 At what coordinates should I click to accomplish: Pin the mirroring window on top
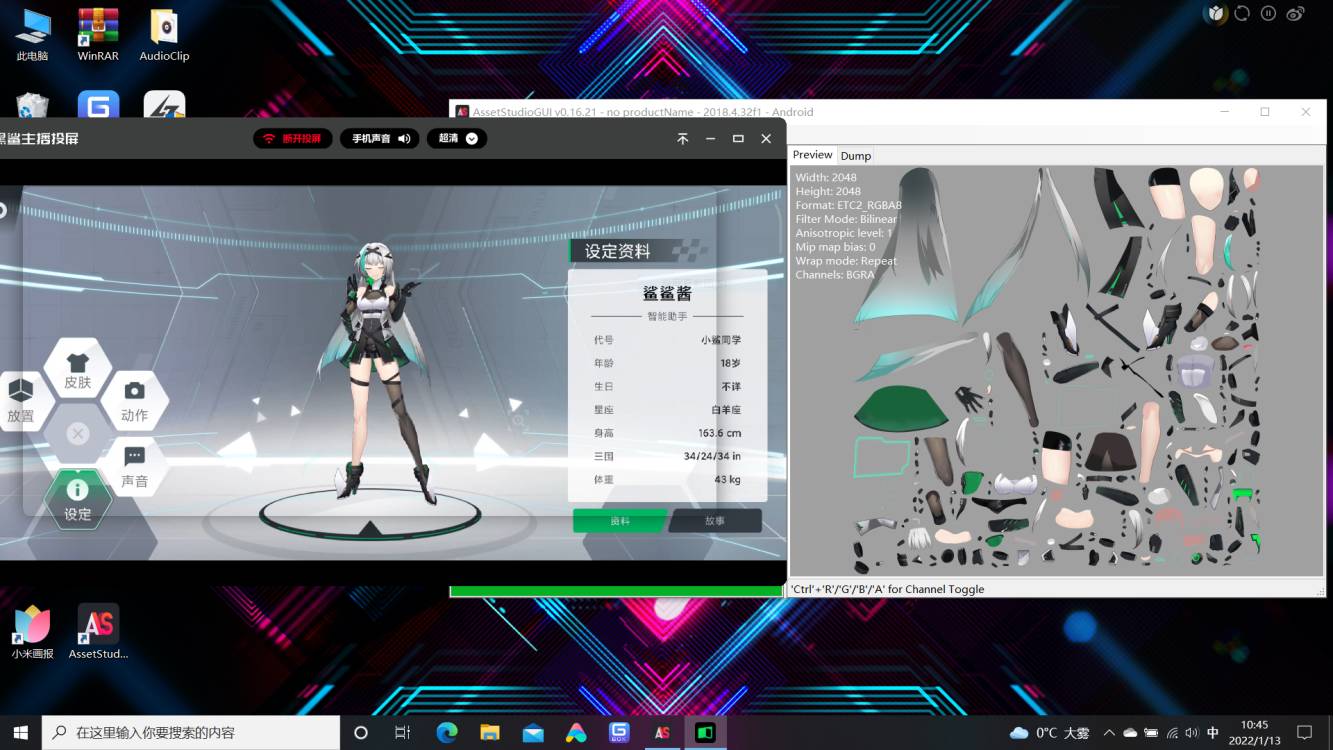click(x=683, y=139)
